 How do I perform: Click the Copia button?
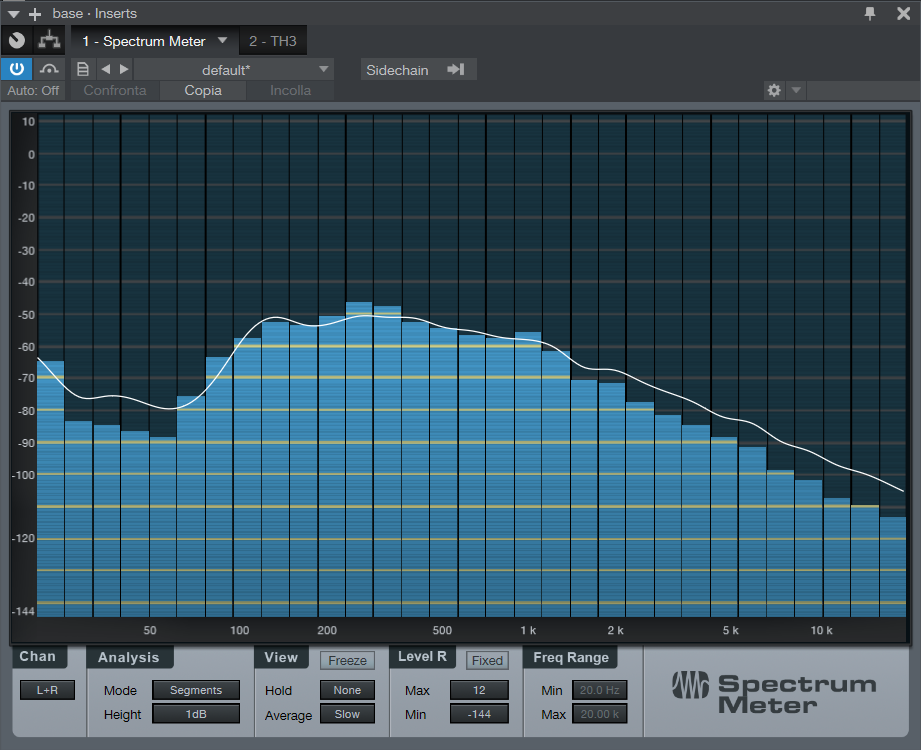(203, 91)
